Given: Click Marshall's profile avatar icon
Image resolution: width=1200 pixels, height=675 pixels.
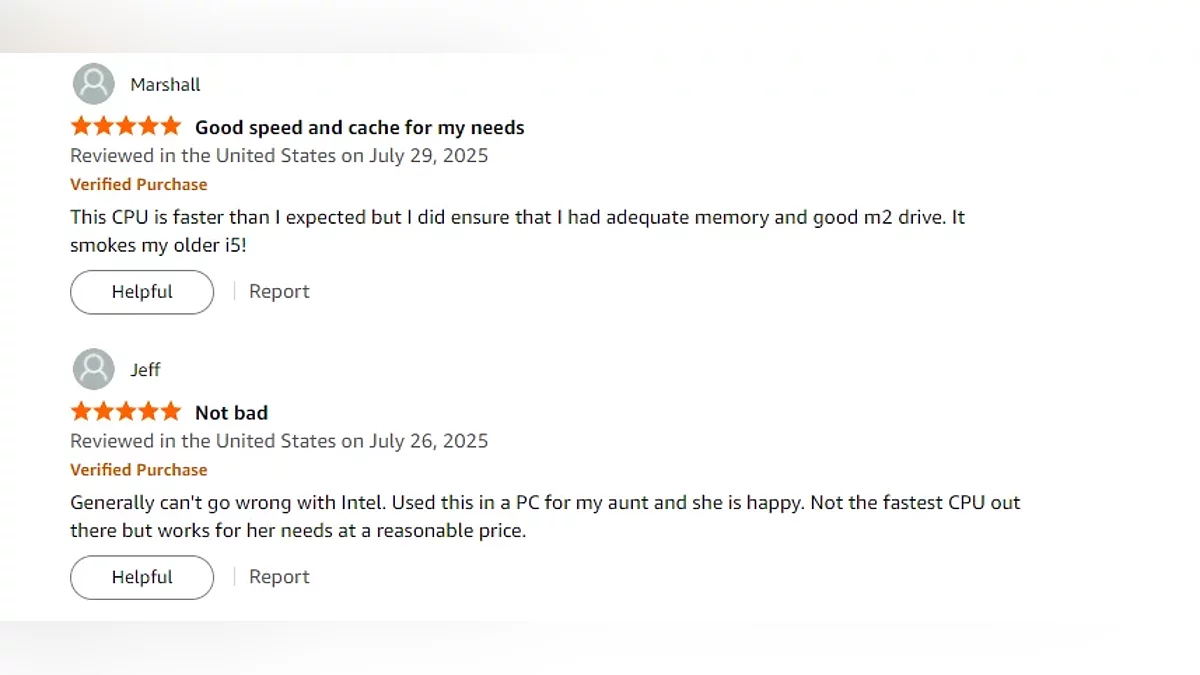Looking at the screenshot, I should click(93, 84).
